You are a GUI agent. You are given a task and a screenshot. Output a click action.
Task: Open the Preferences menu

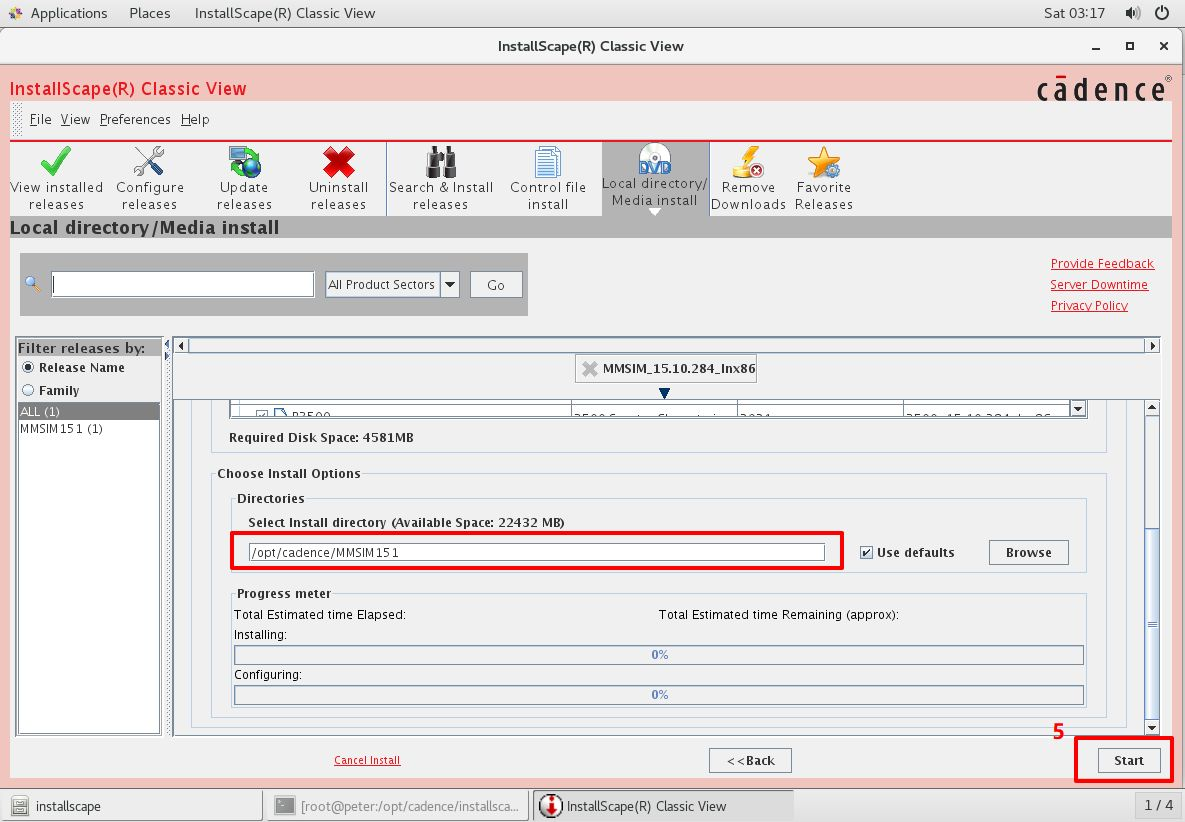[135, 119]
